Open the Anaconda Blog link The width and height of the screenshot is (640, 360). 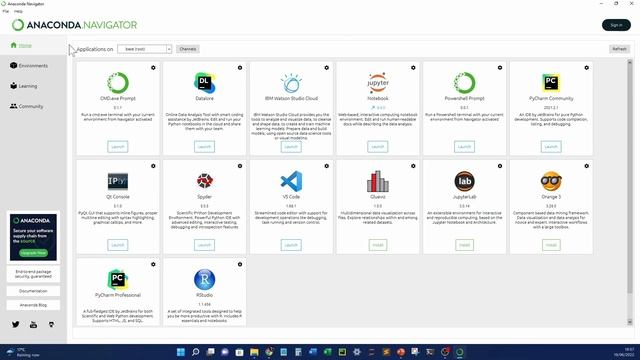pos(33,305)
